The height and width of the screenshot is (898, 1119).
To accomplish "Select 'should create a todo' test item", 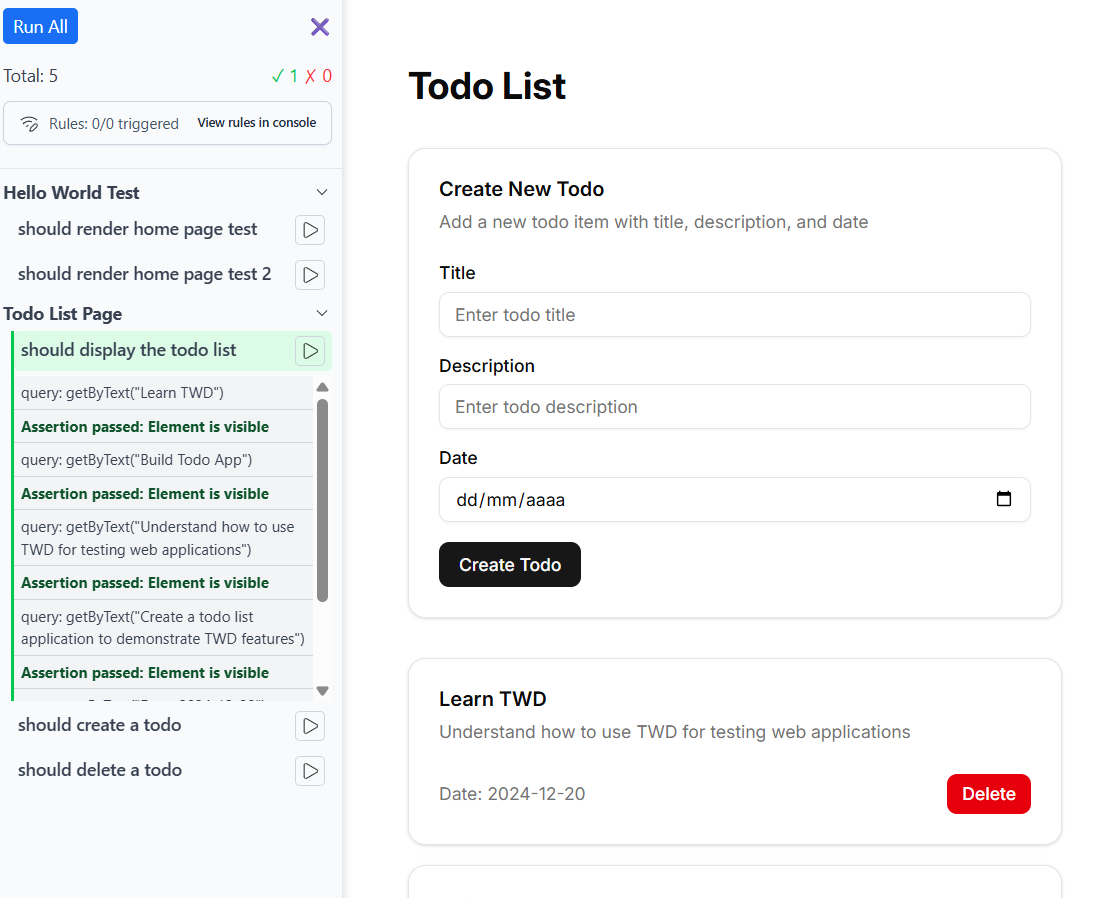I will click(100, 725).
